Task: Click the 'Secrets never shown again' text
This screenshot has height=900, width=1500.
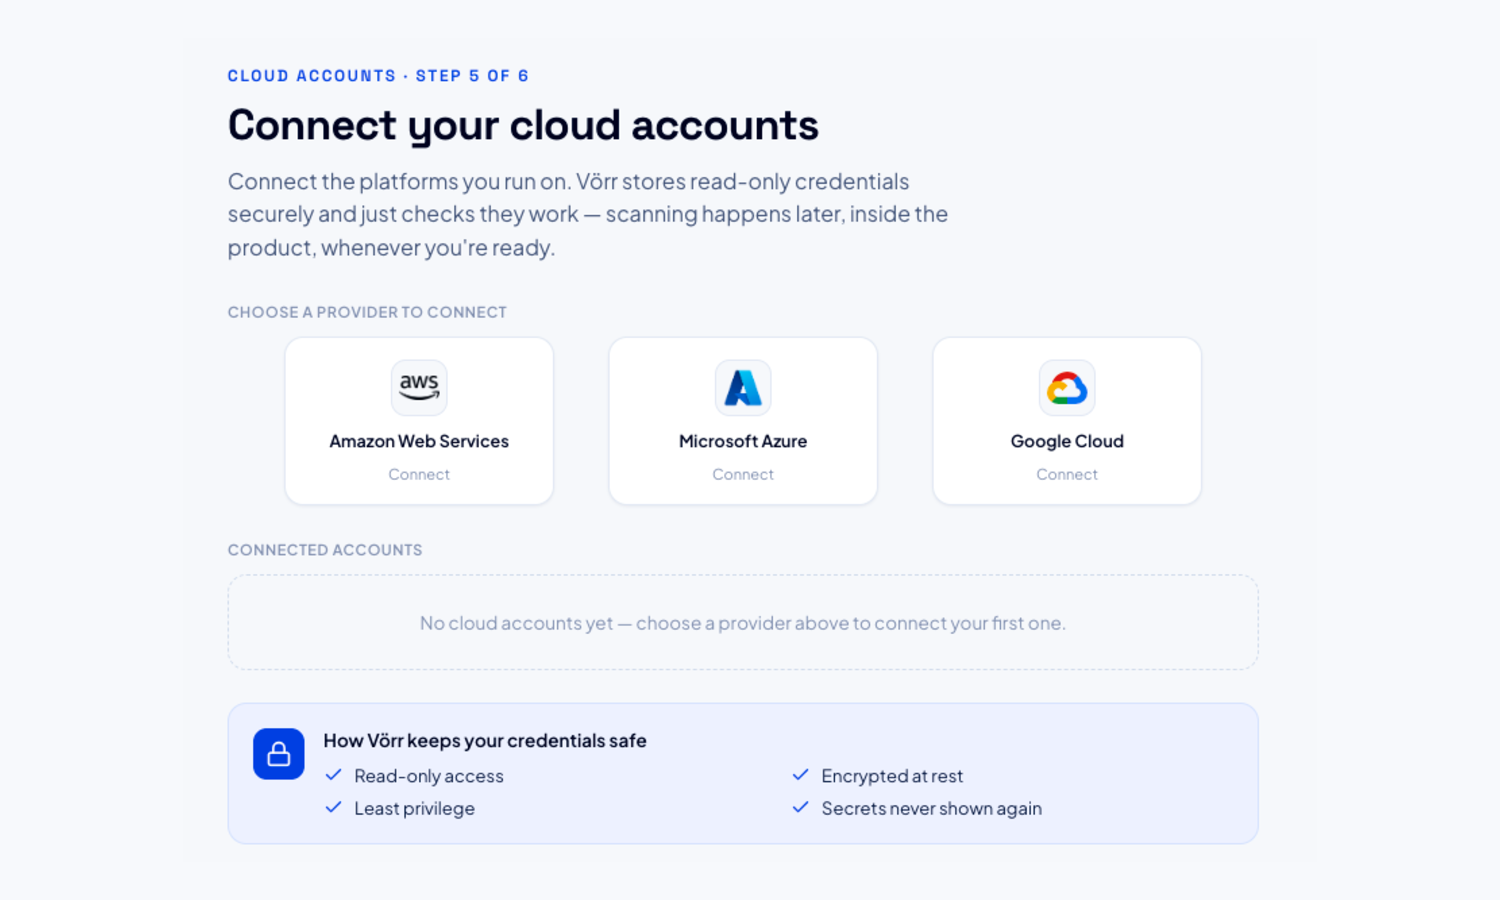Action: click(x=931, y=808)
